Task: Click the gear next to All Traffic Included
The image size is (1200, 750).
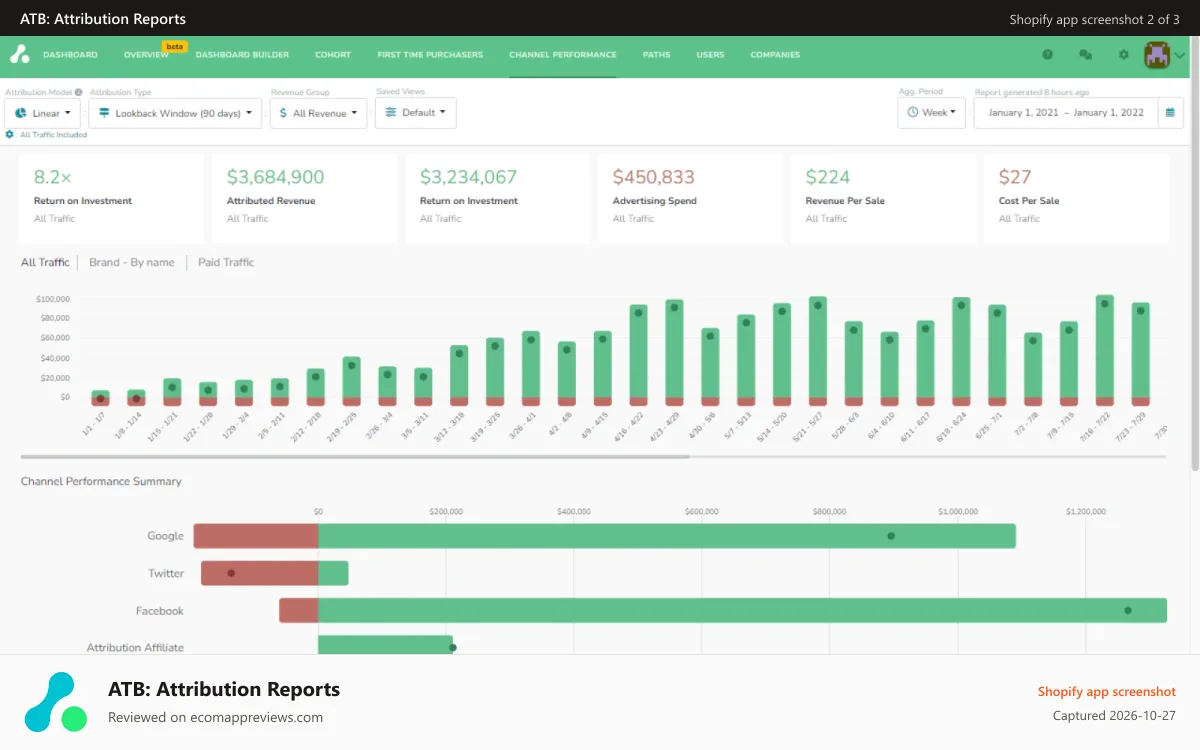Action: coord(9,134)
